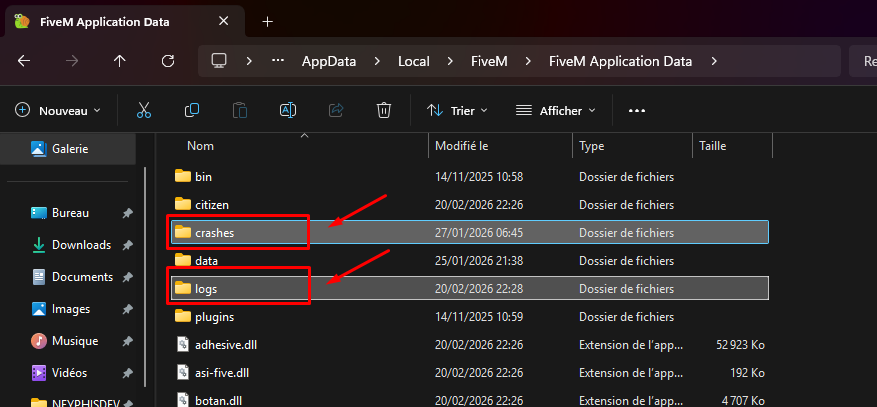Click the Cut scissors icon
This screenshot has height=407, width=877.
point(144,110)
